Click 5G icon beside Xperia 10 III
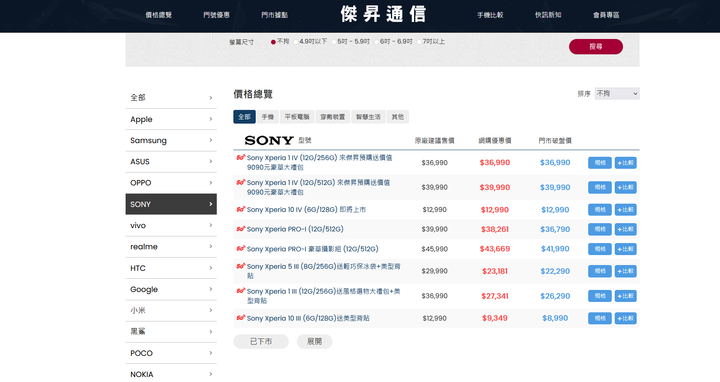 point(241,318)
